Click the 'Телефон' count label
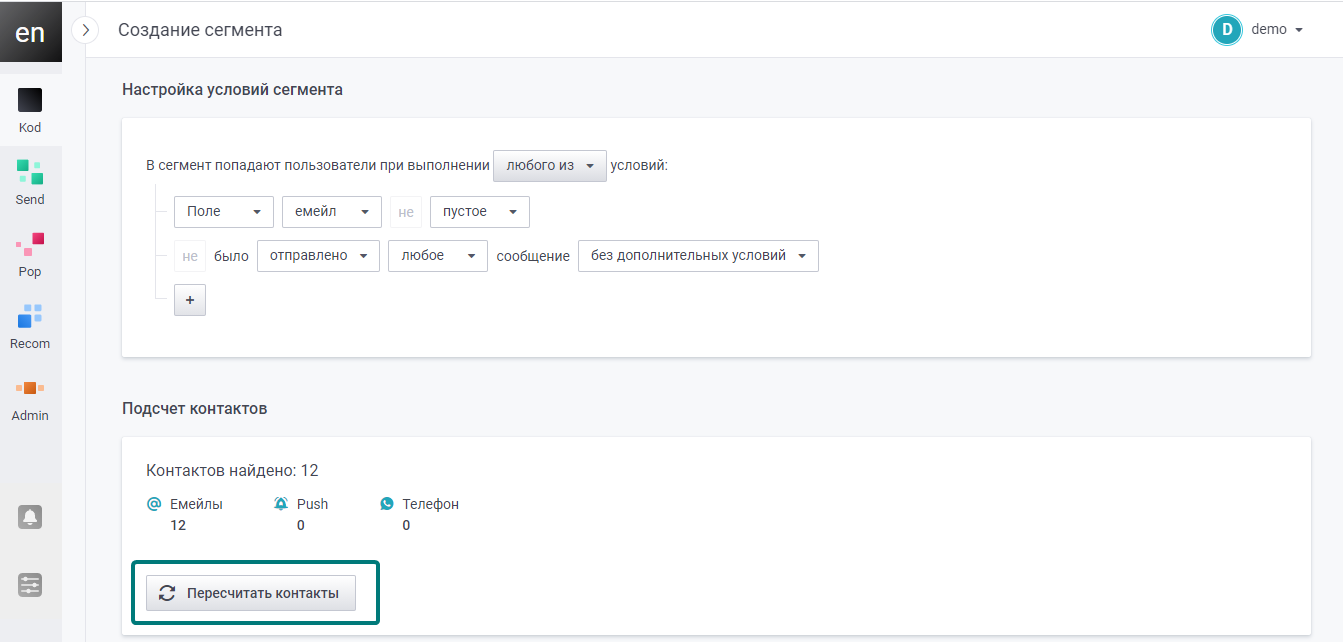The image size is (1343, 642). tap(430, 504)
